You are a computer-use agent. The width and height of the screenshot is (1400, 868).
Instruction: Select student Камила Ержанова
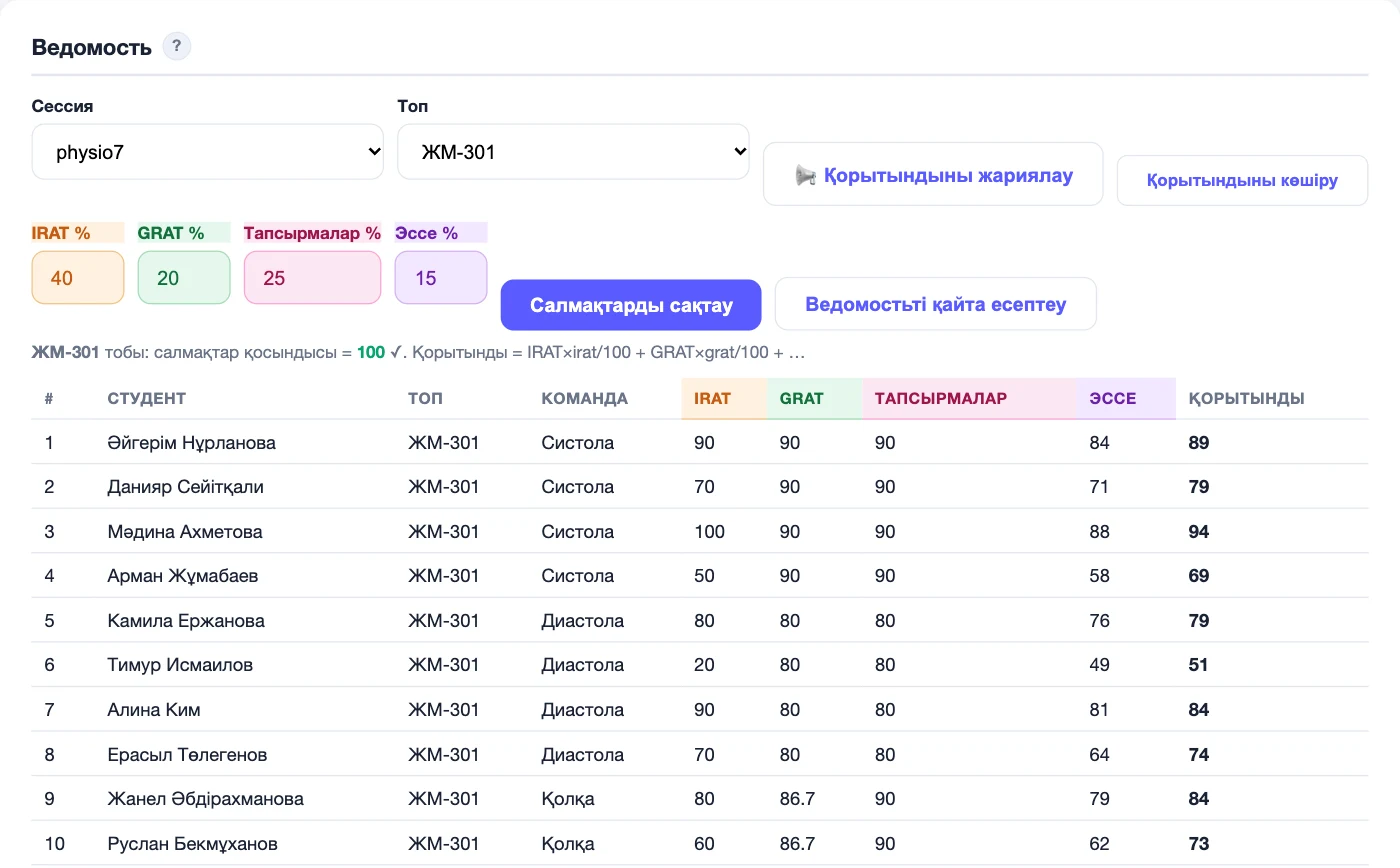tap(186, 621)
